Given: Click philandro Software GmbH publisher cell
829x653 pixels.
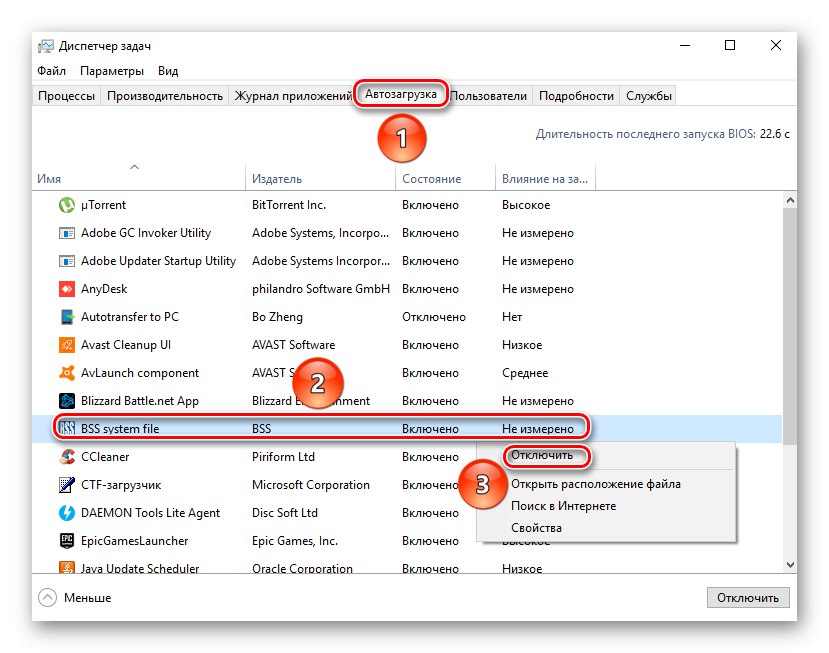Looking at the screenshot, I should 320,289.
